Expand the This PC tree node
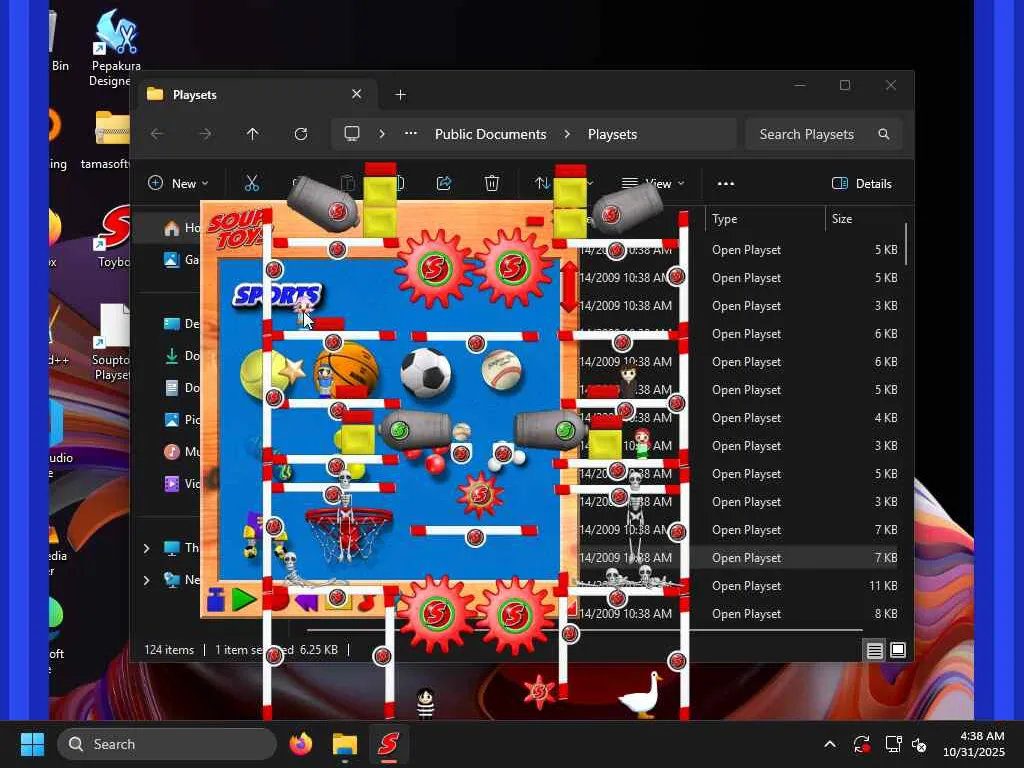The height and width of the screenshot is (768, 1024). point(146,548)
